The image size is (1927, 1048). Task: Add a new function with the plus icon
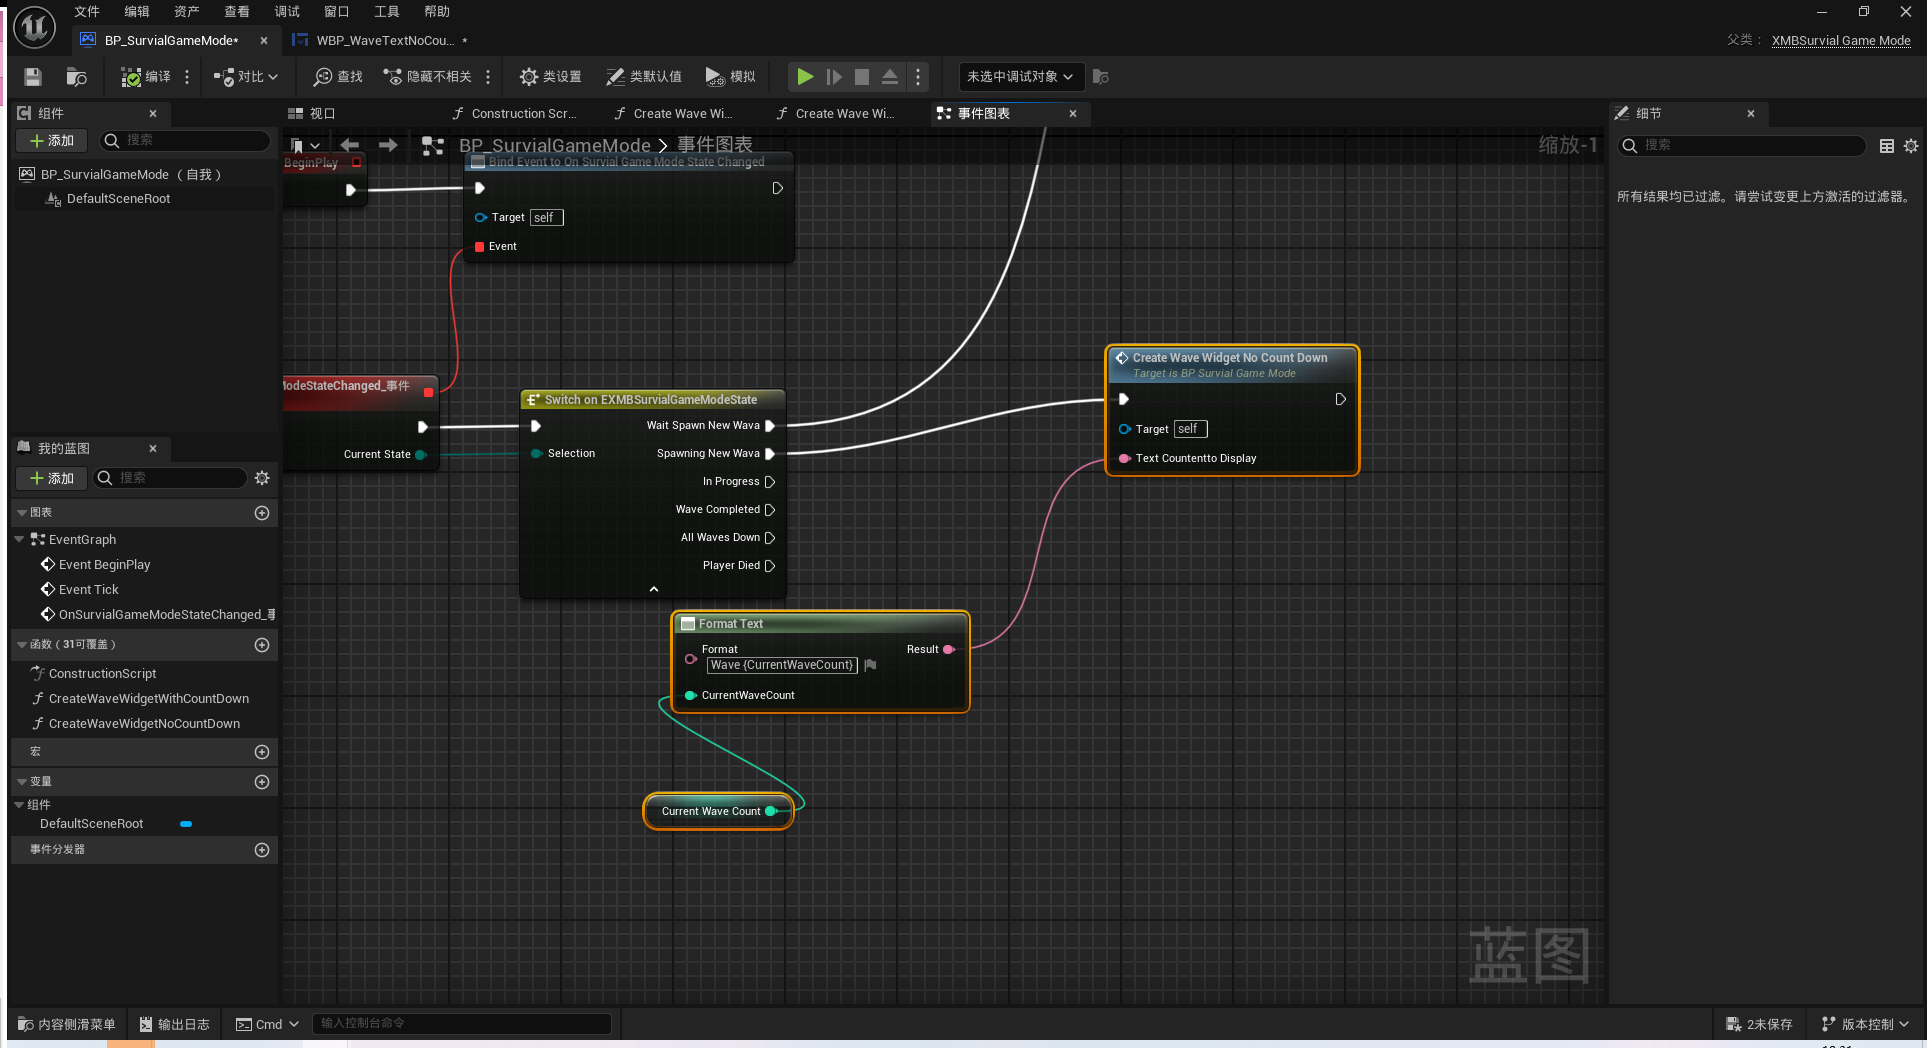262,645
